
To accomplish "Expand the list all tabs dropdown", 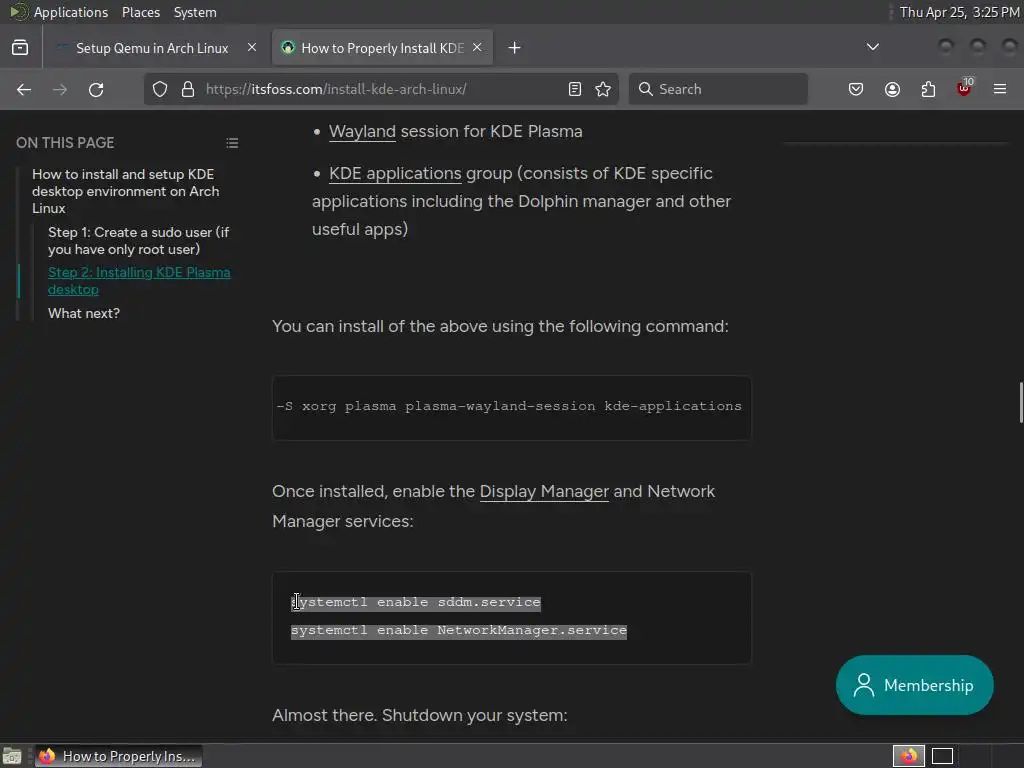I will 872,47.
